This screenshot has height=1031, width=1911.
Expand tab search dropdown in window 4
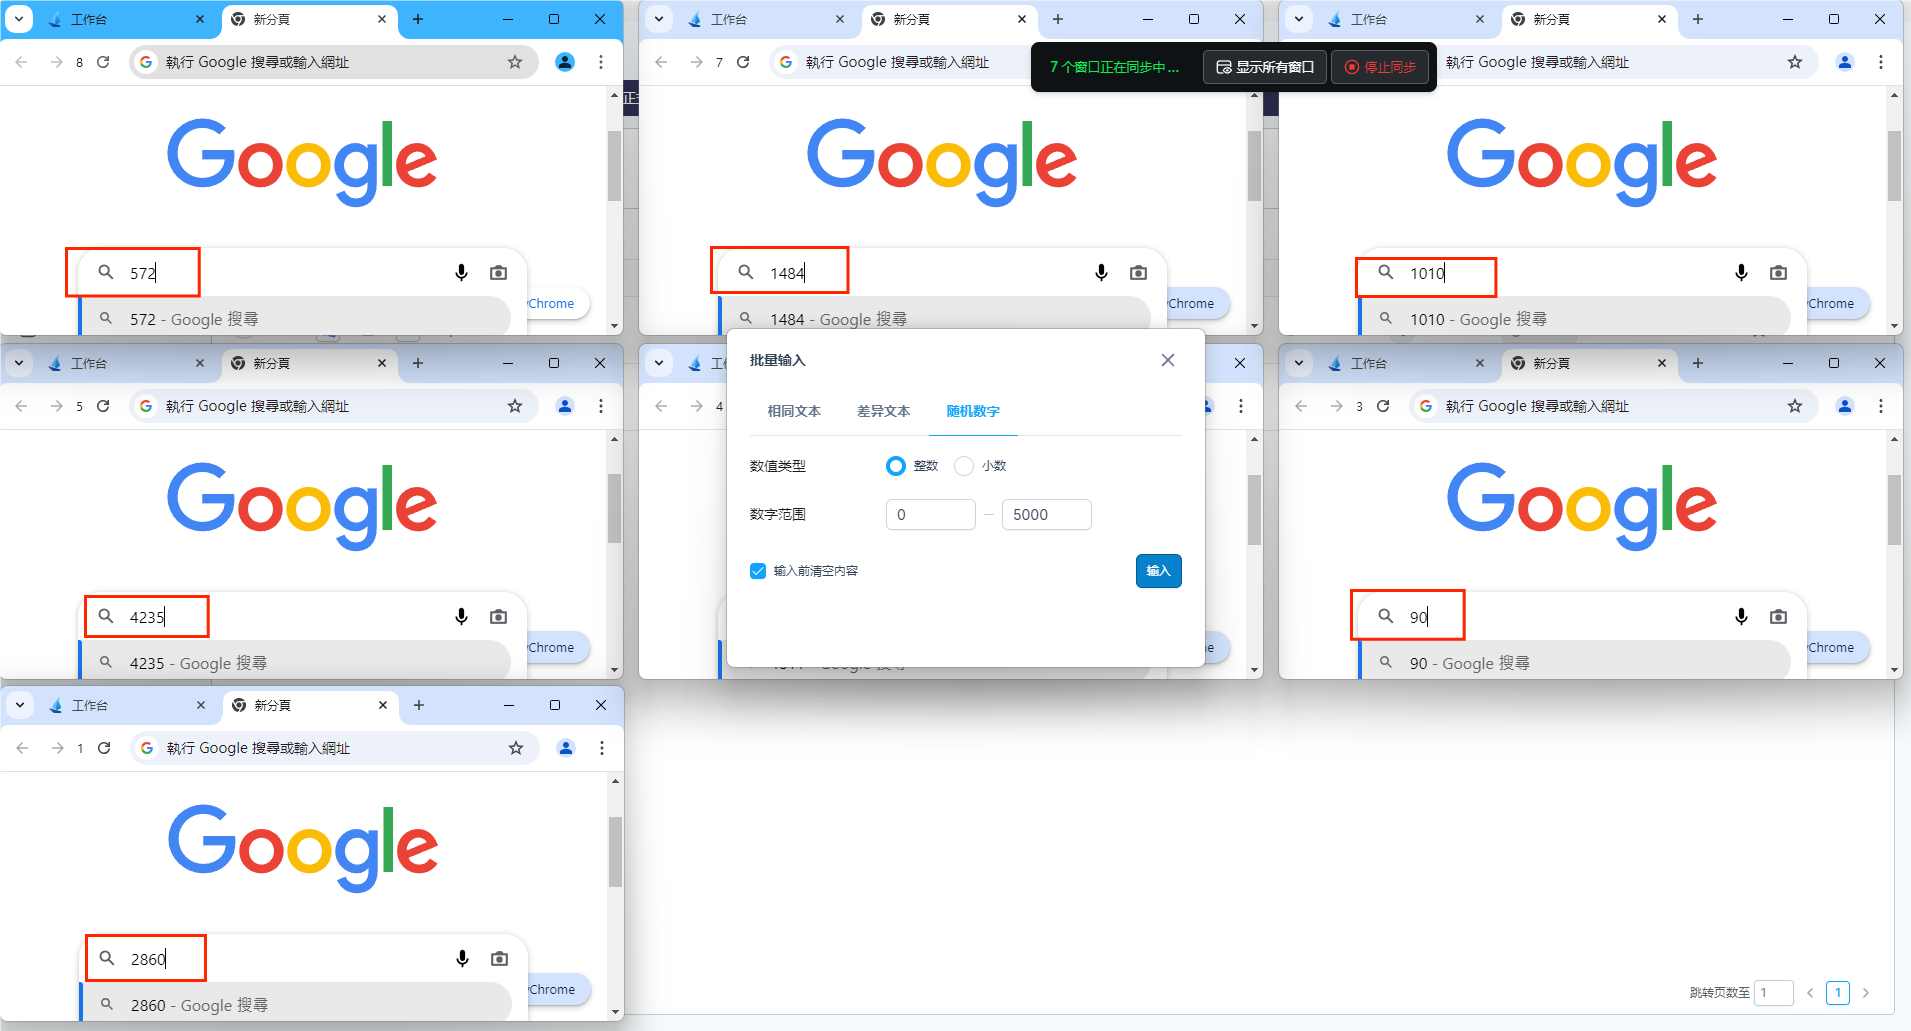click(x=659, y=363)
